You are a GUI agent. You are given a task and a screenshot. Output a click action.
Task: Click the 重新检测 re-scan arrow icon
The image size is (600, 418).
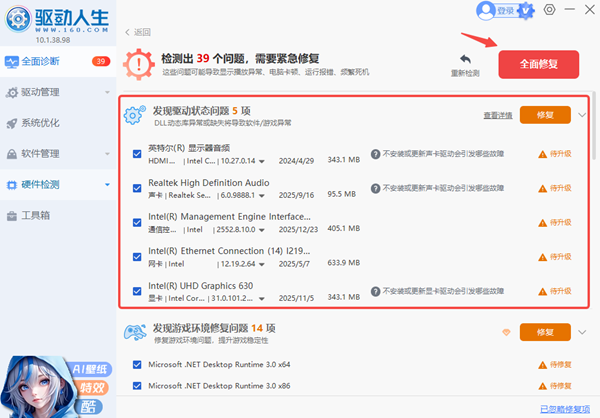(465, 61)
